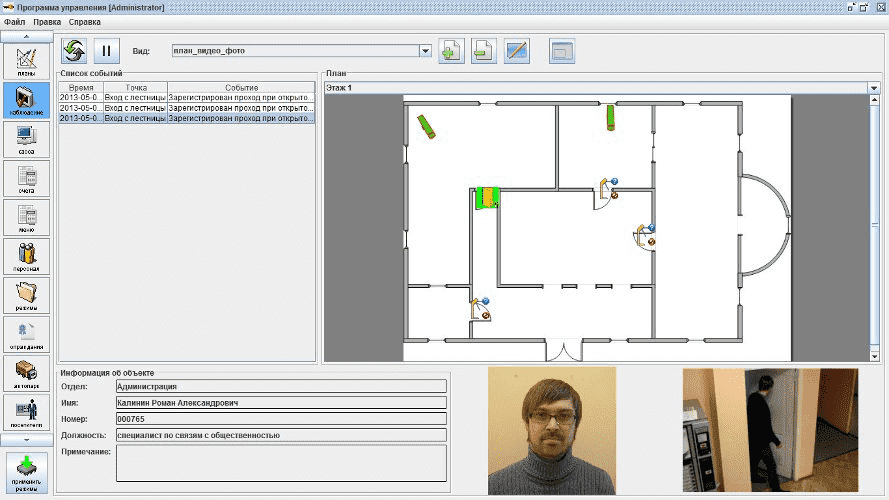This screenshot has height=500, width=889.
Task: Expand the Этаж 1 floor dropdown
Action: (x=873, y=88)
